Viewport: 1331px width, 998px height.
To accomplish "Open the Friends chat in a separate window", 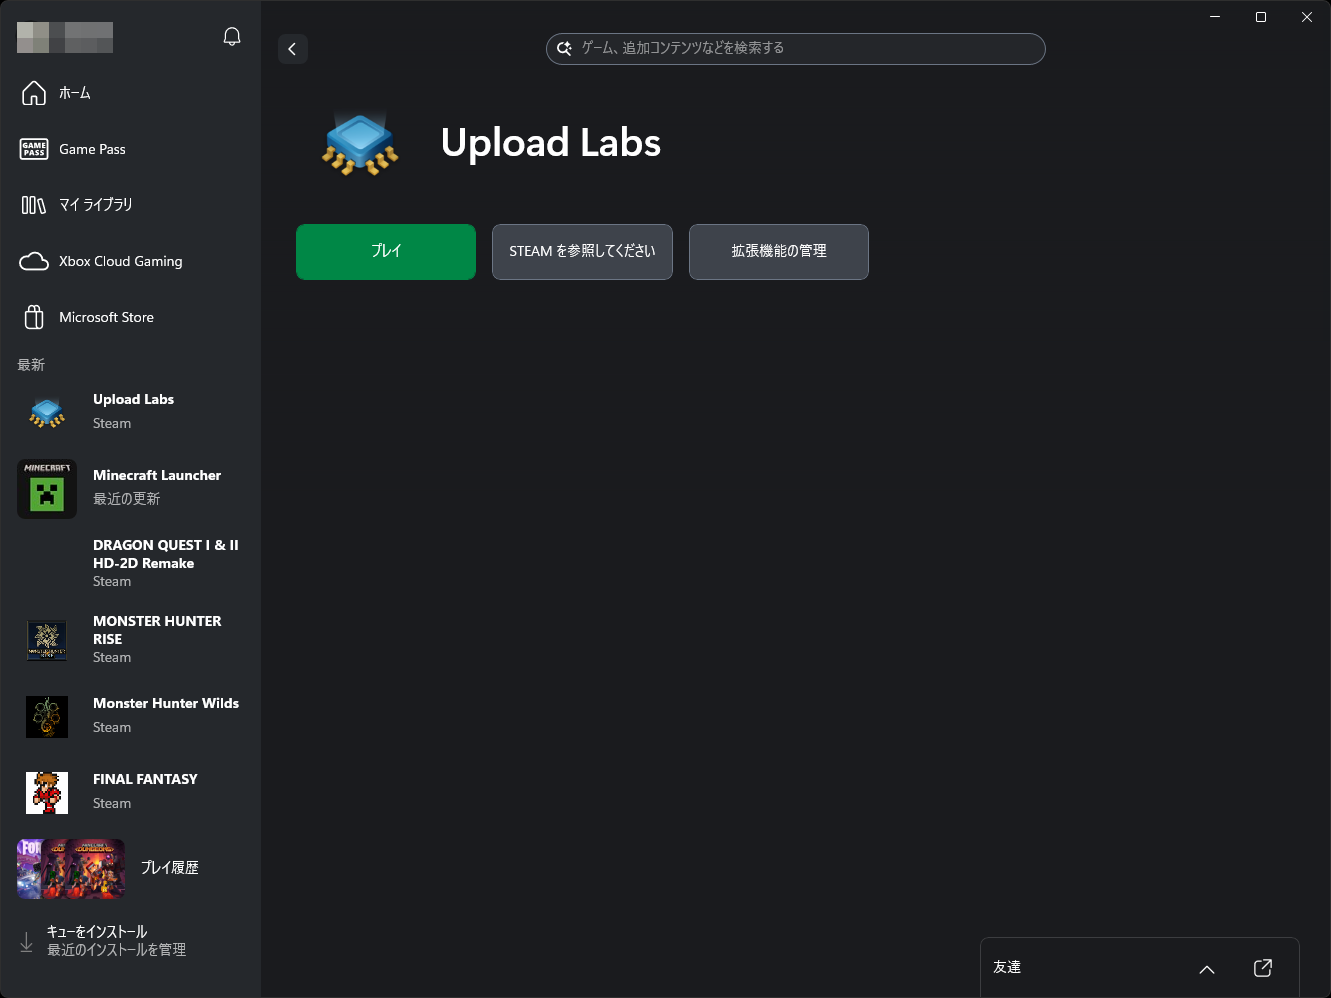I will [1262, 967].
